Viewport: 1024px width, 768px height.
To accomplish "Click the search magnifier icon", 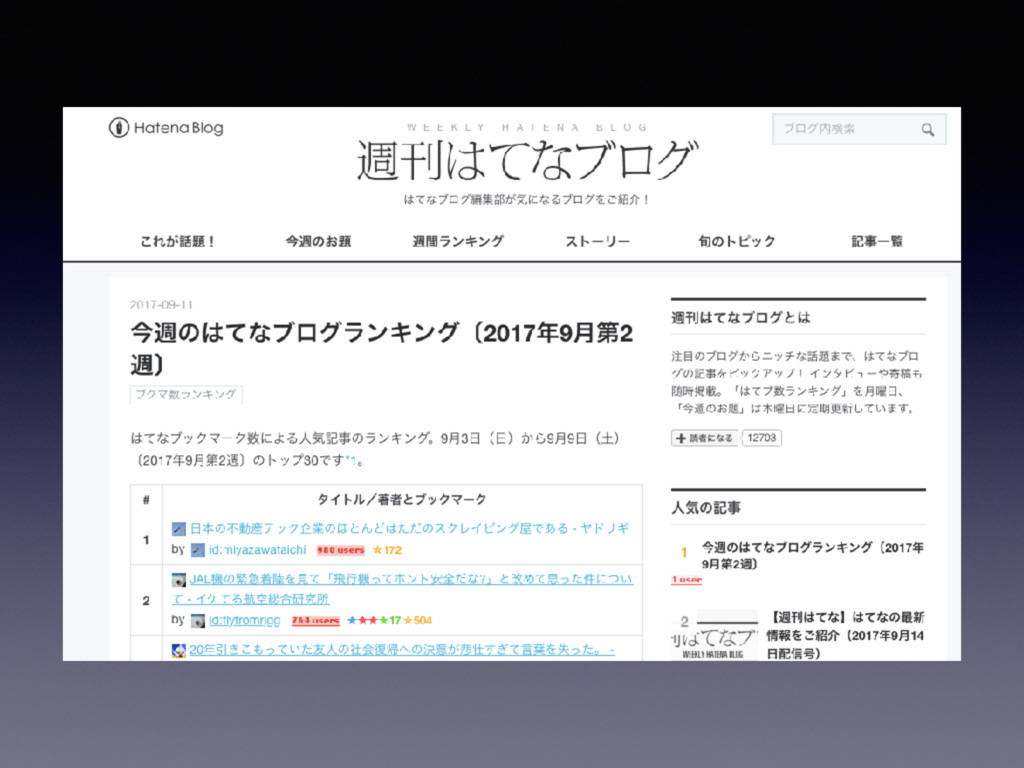I will pyautogui.click(x=927, y=129).
